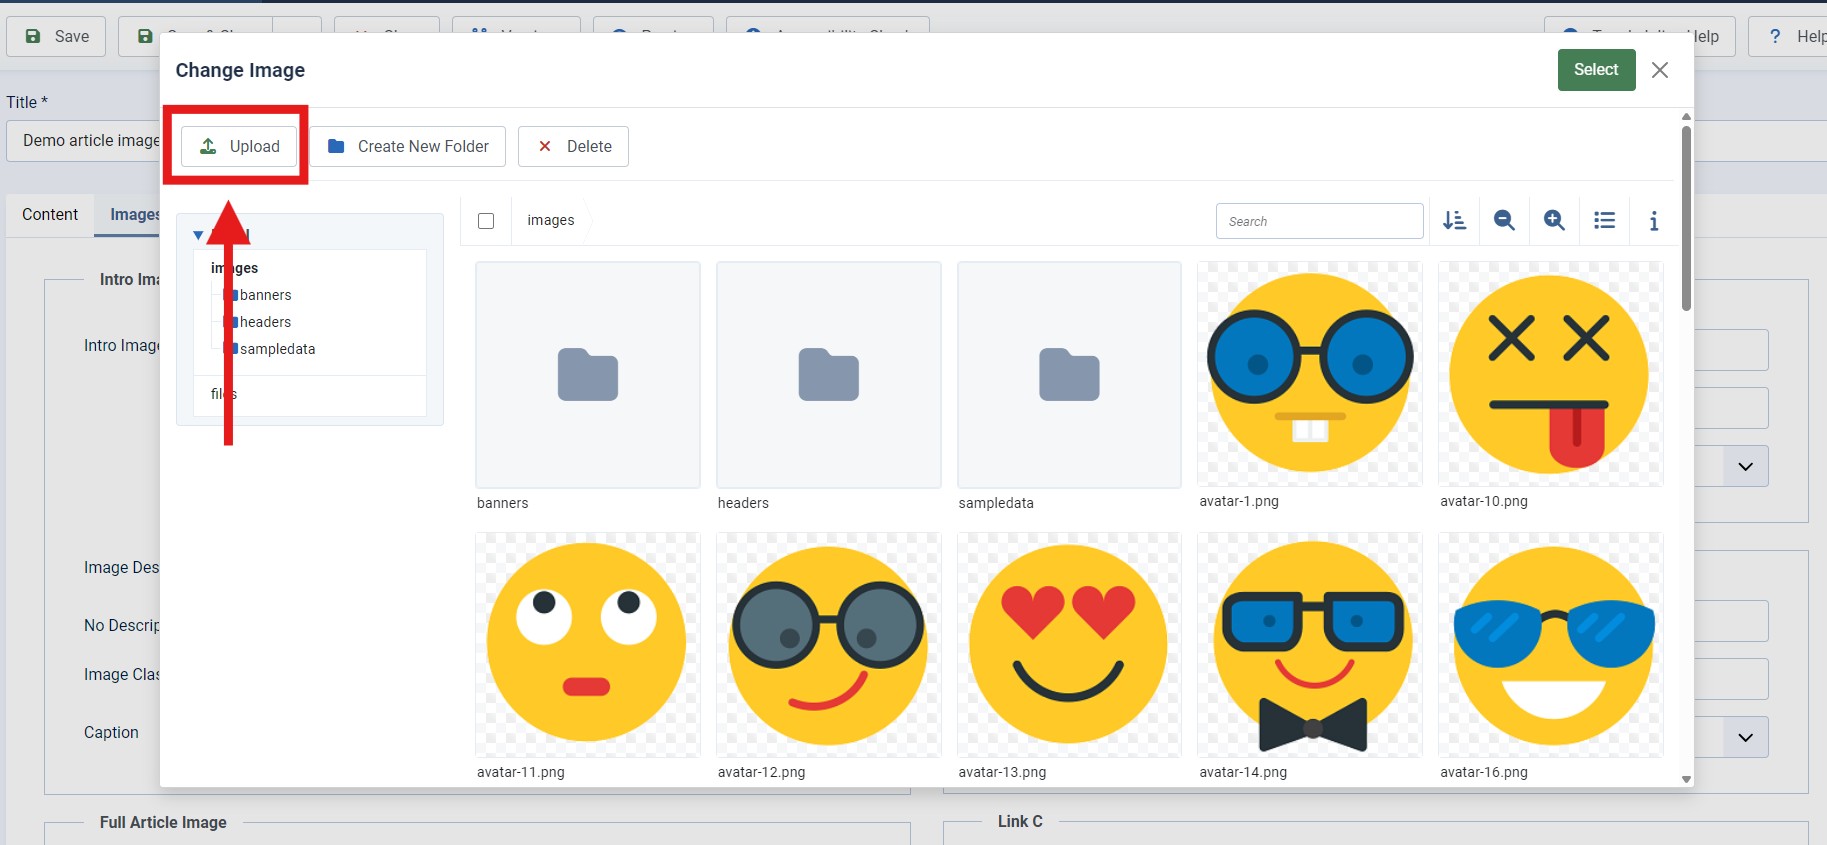Close the Change Image dialog
The image size is (1827, 845).
tap(1660, 70)
